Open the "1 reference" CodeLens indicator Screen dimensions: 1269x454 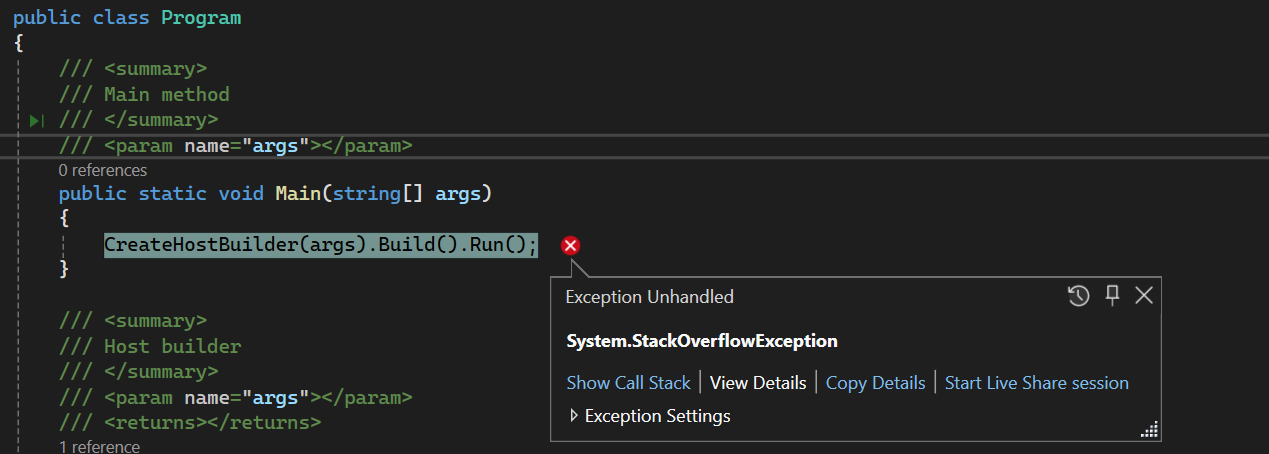[99, 447]
